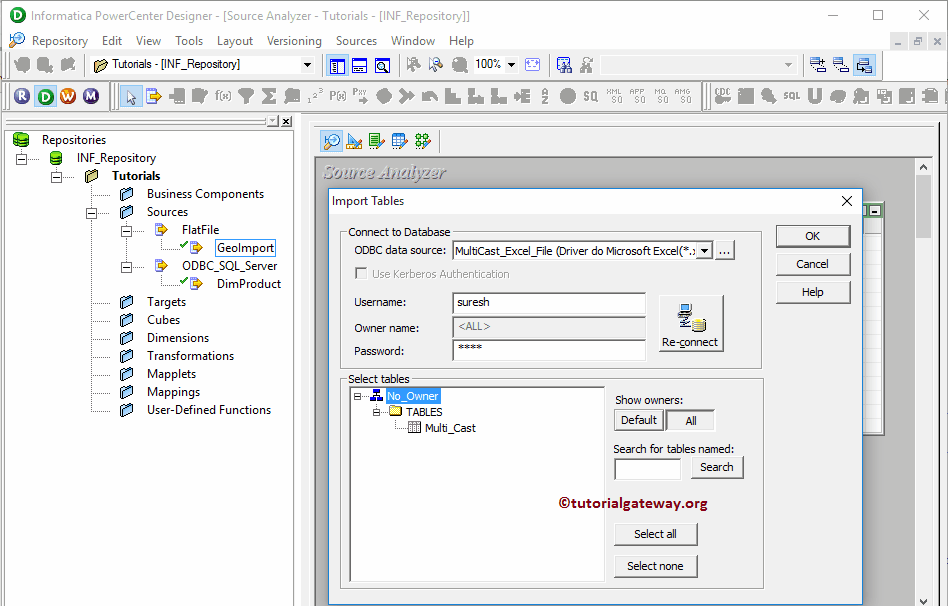Change the 100% zoom level value
The height and width of the screenshot is (606, 948).
point(487,64)
